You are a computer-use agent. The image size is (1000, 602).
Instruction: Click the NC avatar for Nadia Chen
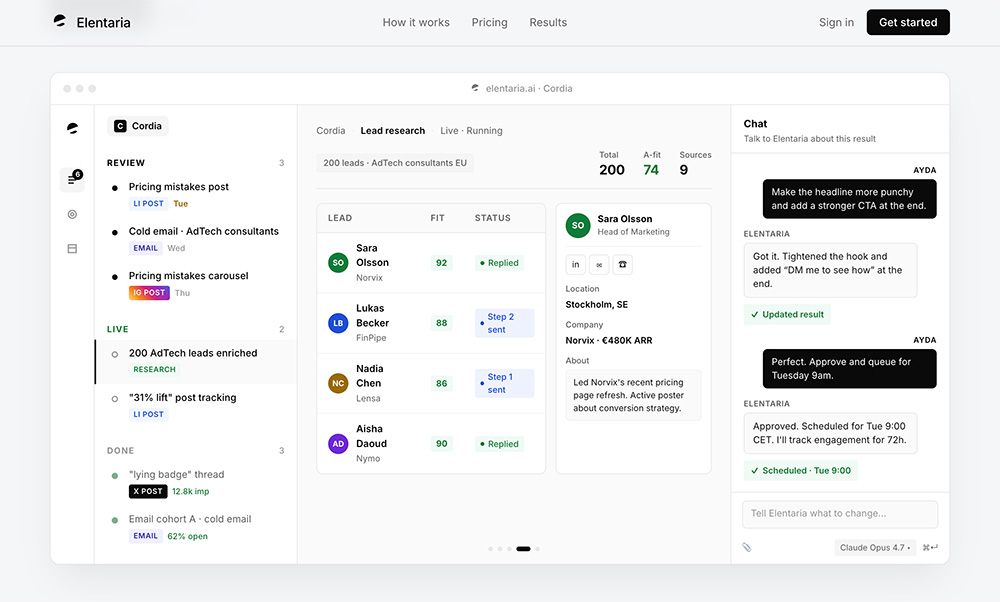(338, 383)
